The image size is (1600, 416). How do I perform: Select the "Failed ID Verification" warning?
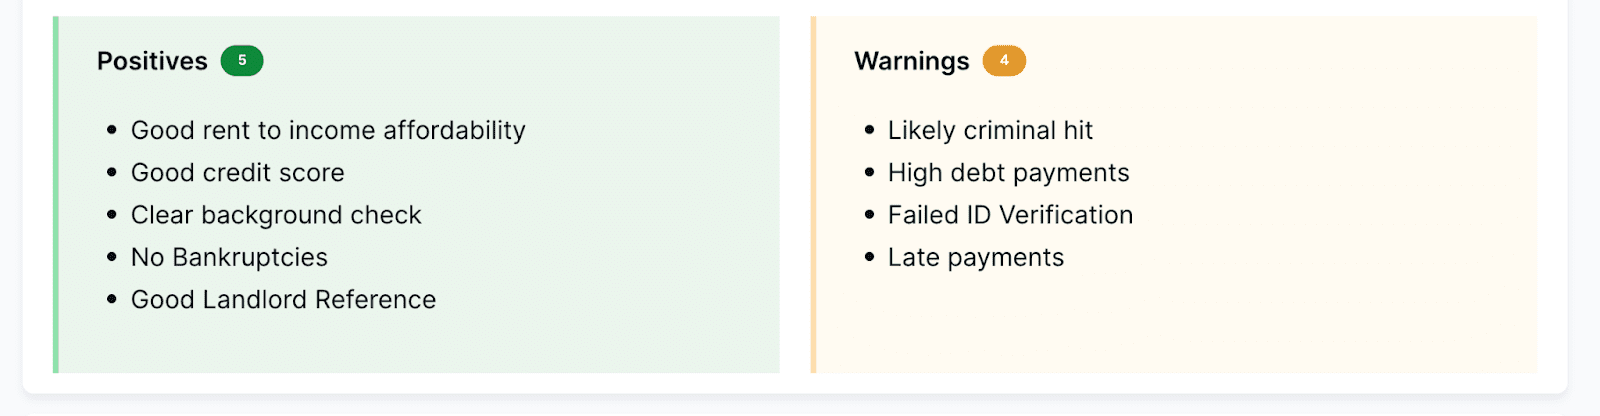1010,215
